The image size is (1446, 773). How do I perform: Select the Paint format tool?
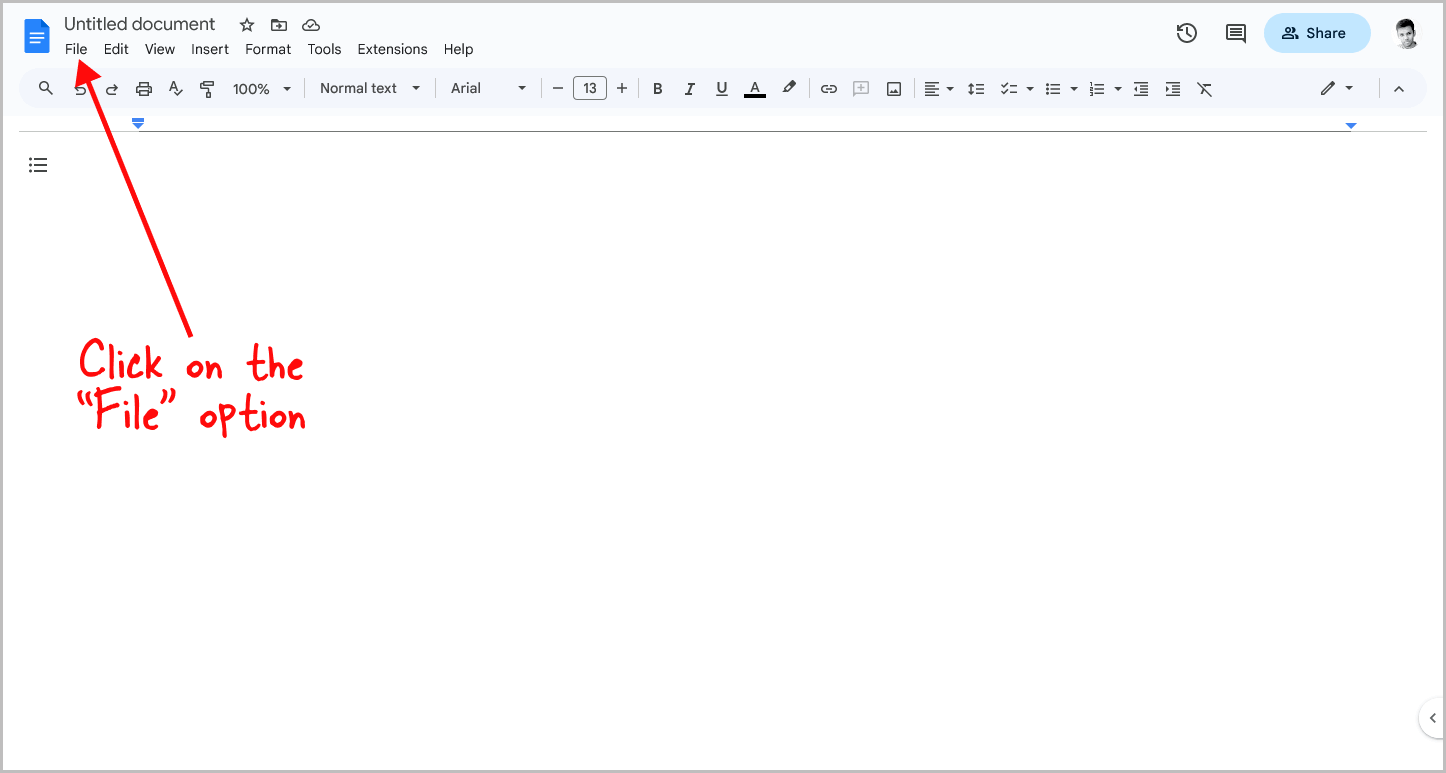tap(207, 88)
